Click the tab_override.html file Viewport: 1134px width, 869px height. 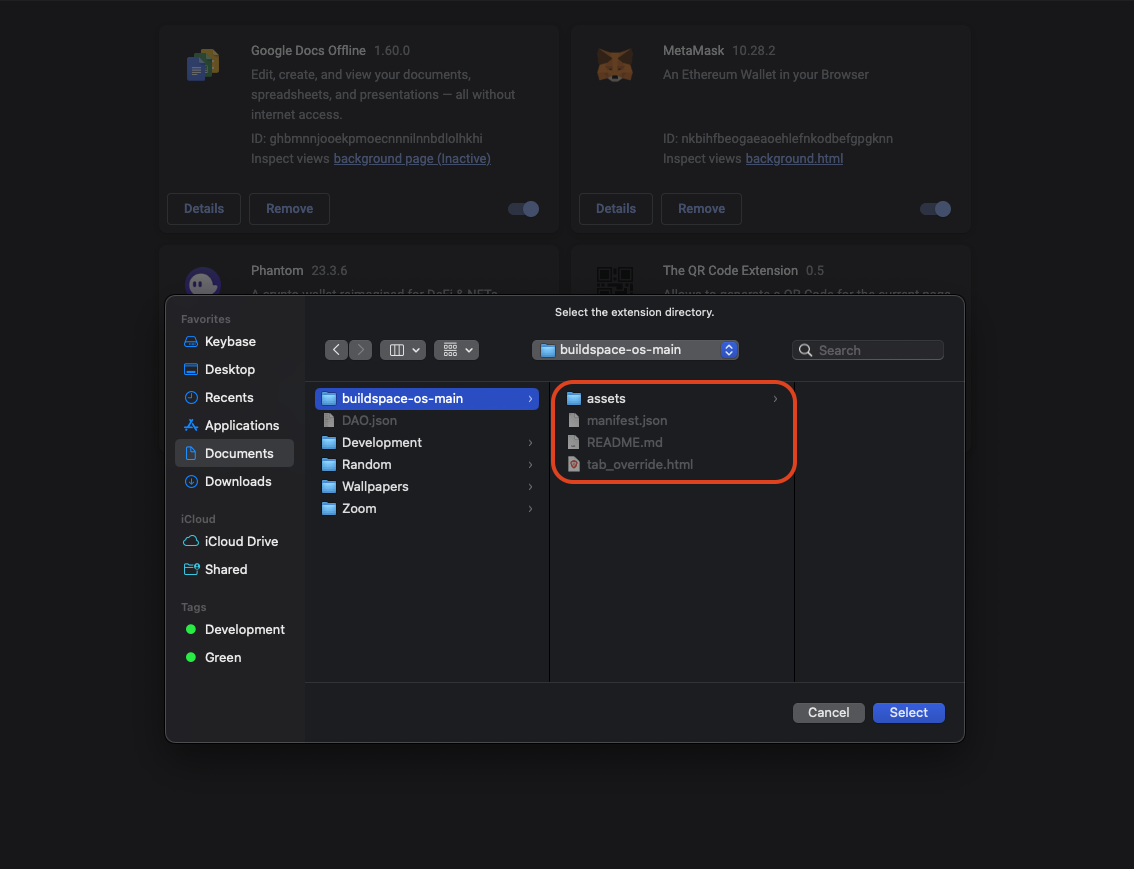(x=672, y=465)
